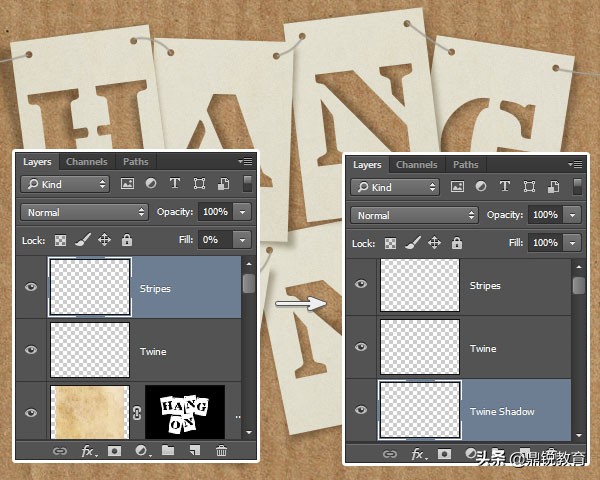Screen dimensions: 600x480
Task: Hide Twine layer in right panel
Action: 361,347
